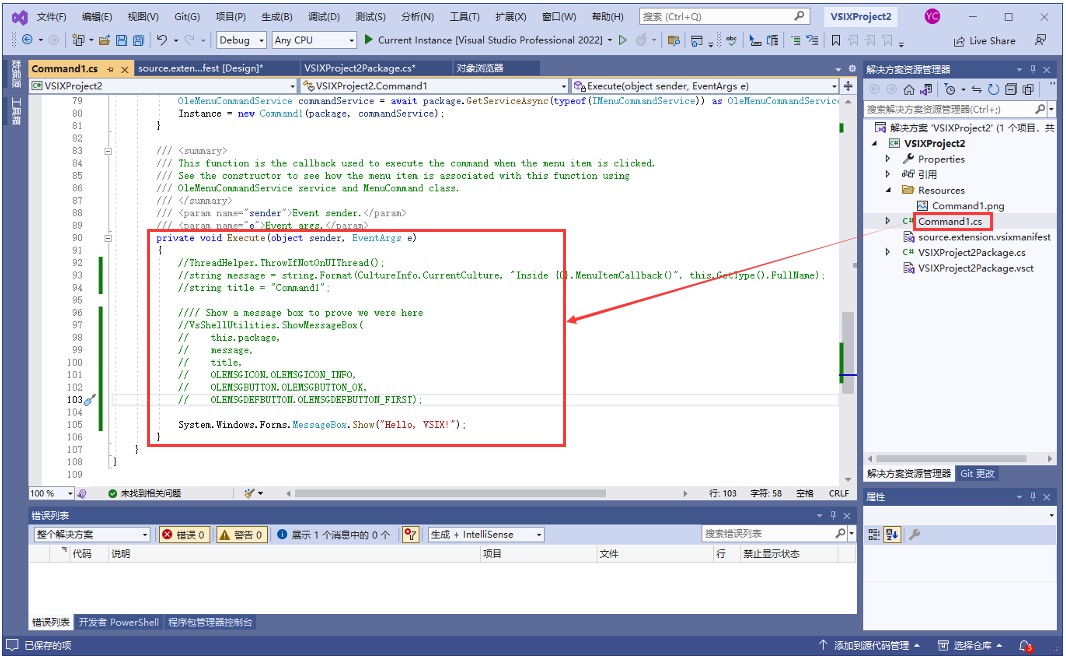1066x661 pixels.
Task: Toggle a bookmark with the bookmark icon
Action: point(836,41)
